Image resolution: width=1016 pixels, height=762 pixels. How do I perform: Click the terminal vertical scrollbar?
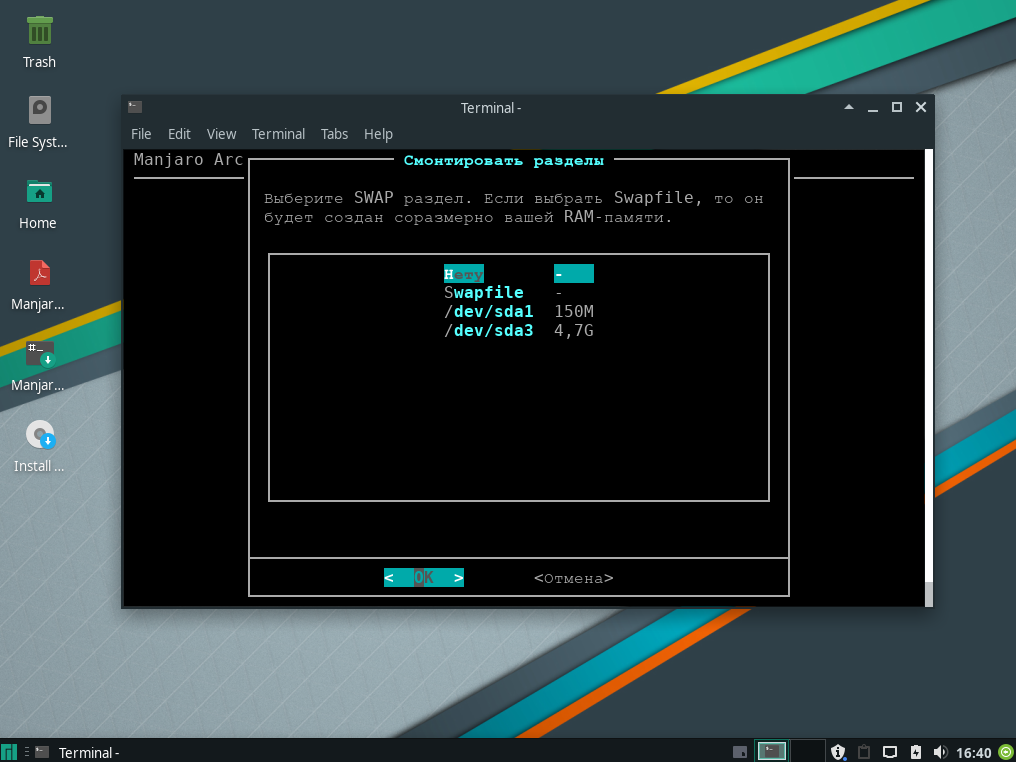[x=929, y=370]
